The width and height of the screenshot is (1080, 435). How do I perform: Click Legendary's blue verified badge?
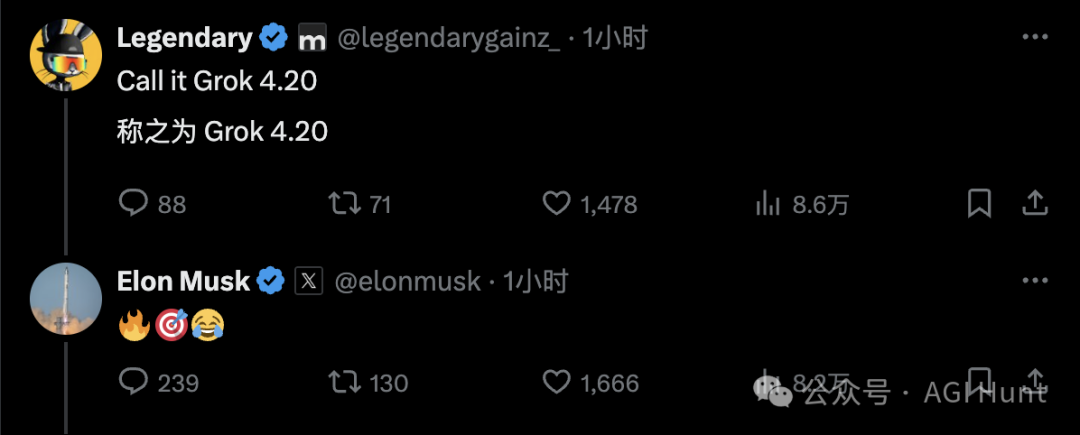(x=274, y=39)
